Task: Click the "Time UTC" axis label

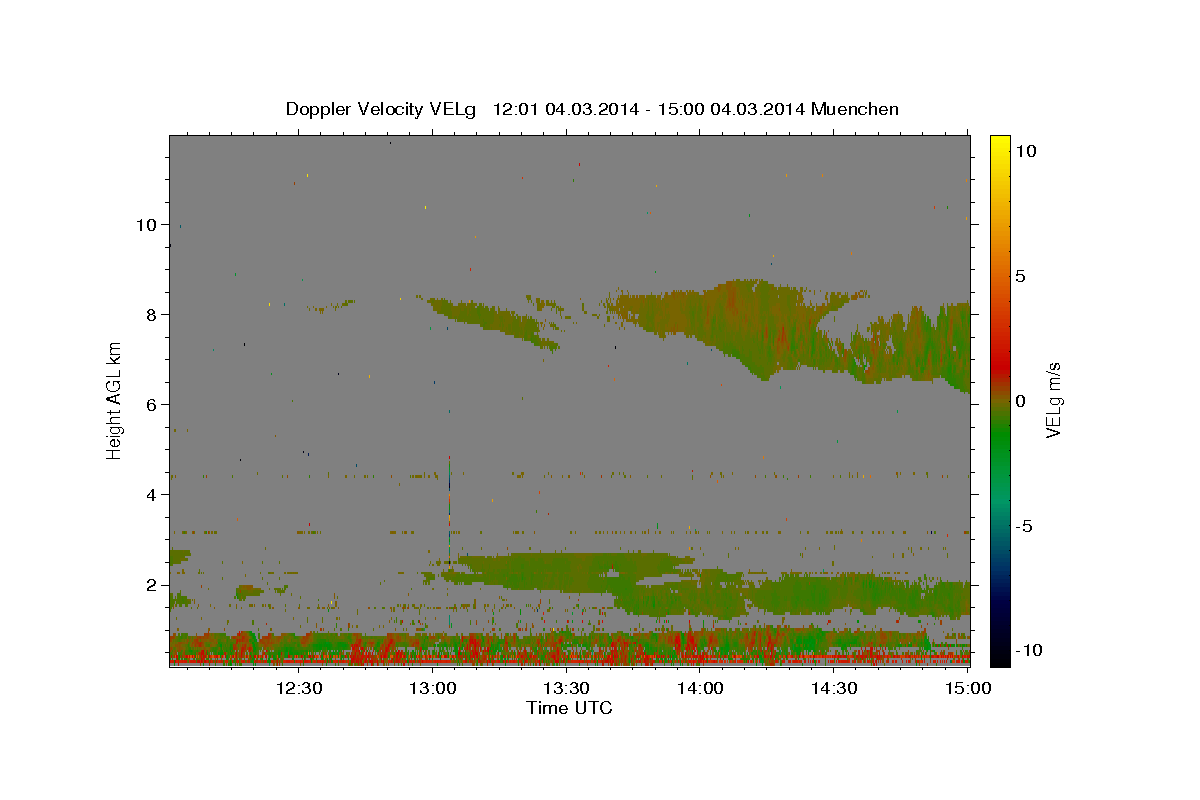Action: [569, 708]
